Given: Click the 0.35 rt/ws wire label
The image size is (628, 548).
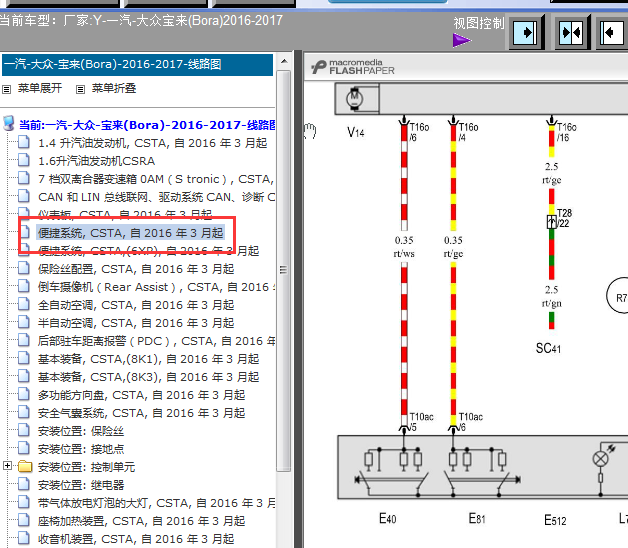Looking at the screenshot, I should [x=404, y=247].
